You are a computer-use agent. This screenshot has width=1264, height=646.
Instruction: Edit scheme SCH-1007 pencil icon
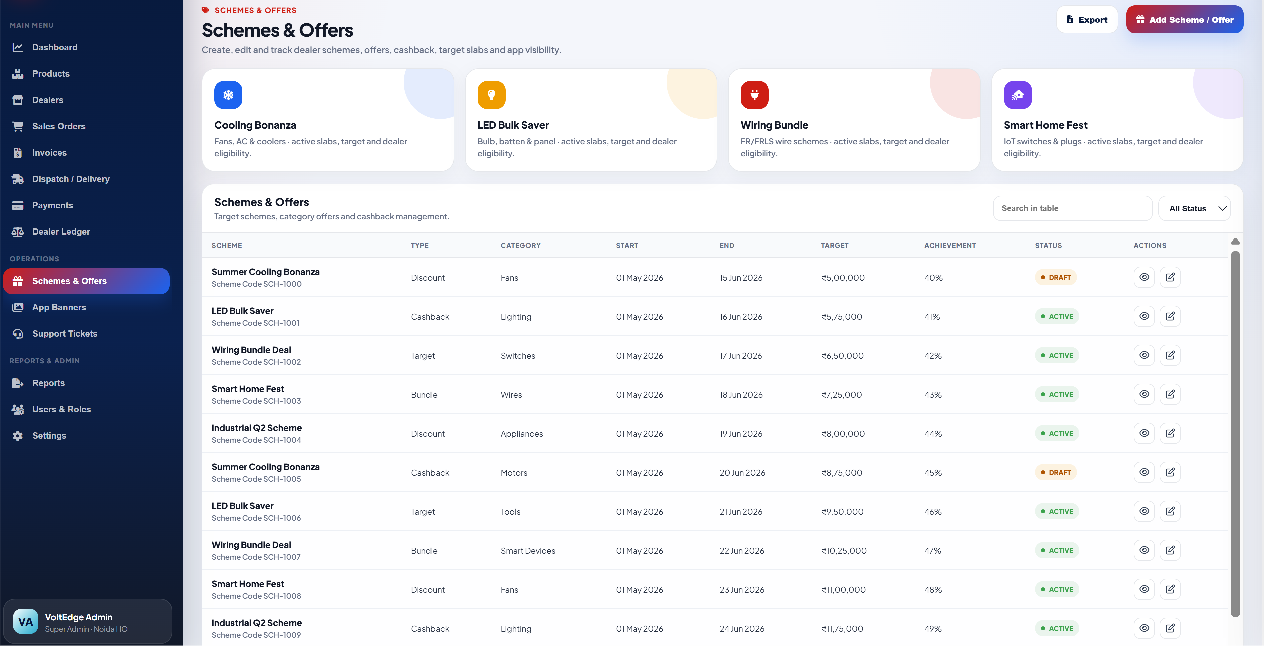pyautogui.click(x=1170, y=550)
